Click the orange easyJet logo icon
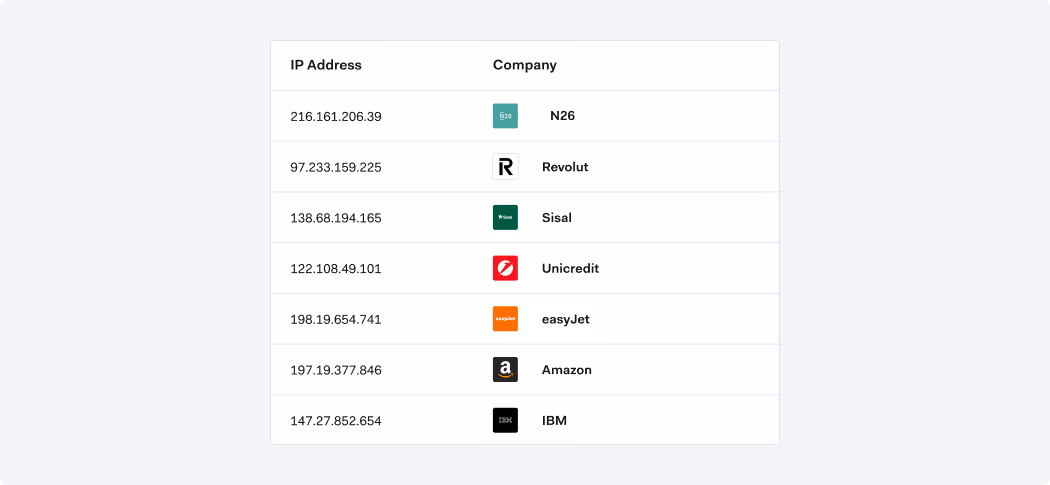This screenshot has width=1050, height=485. (x=505, y=319)
